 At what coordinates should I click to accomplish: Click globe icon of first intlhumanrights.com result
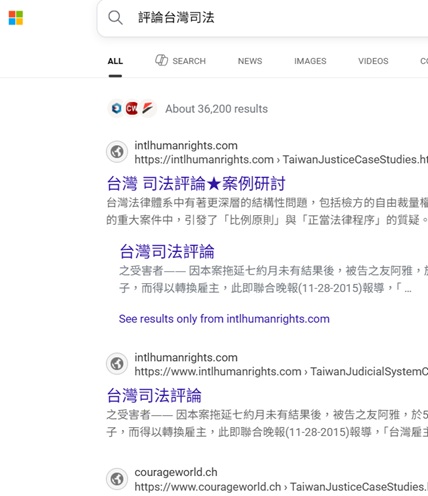pyautogui.click(x=117, y=152)
